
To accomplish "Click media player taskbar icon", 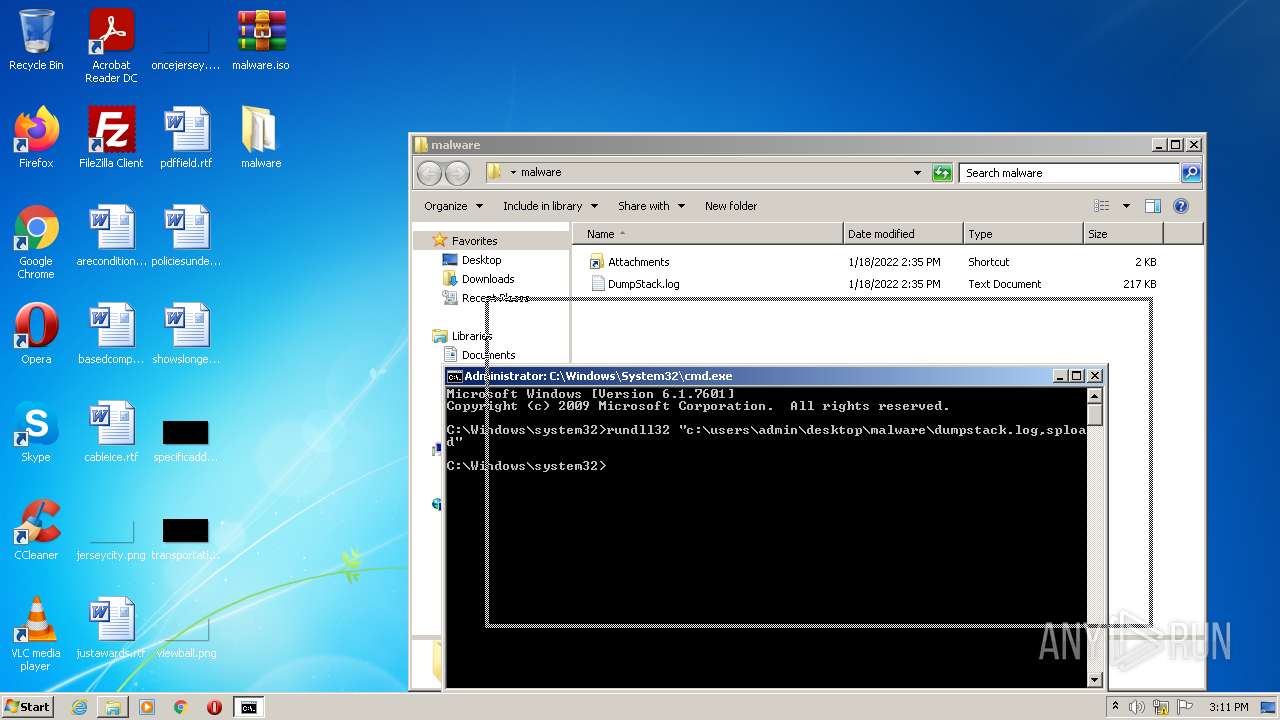I will pos(147,707).
